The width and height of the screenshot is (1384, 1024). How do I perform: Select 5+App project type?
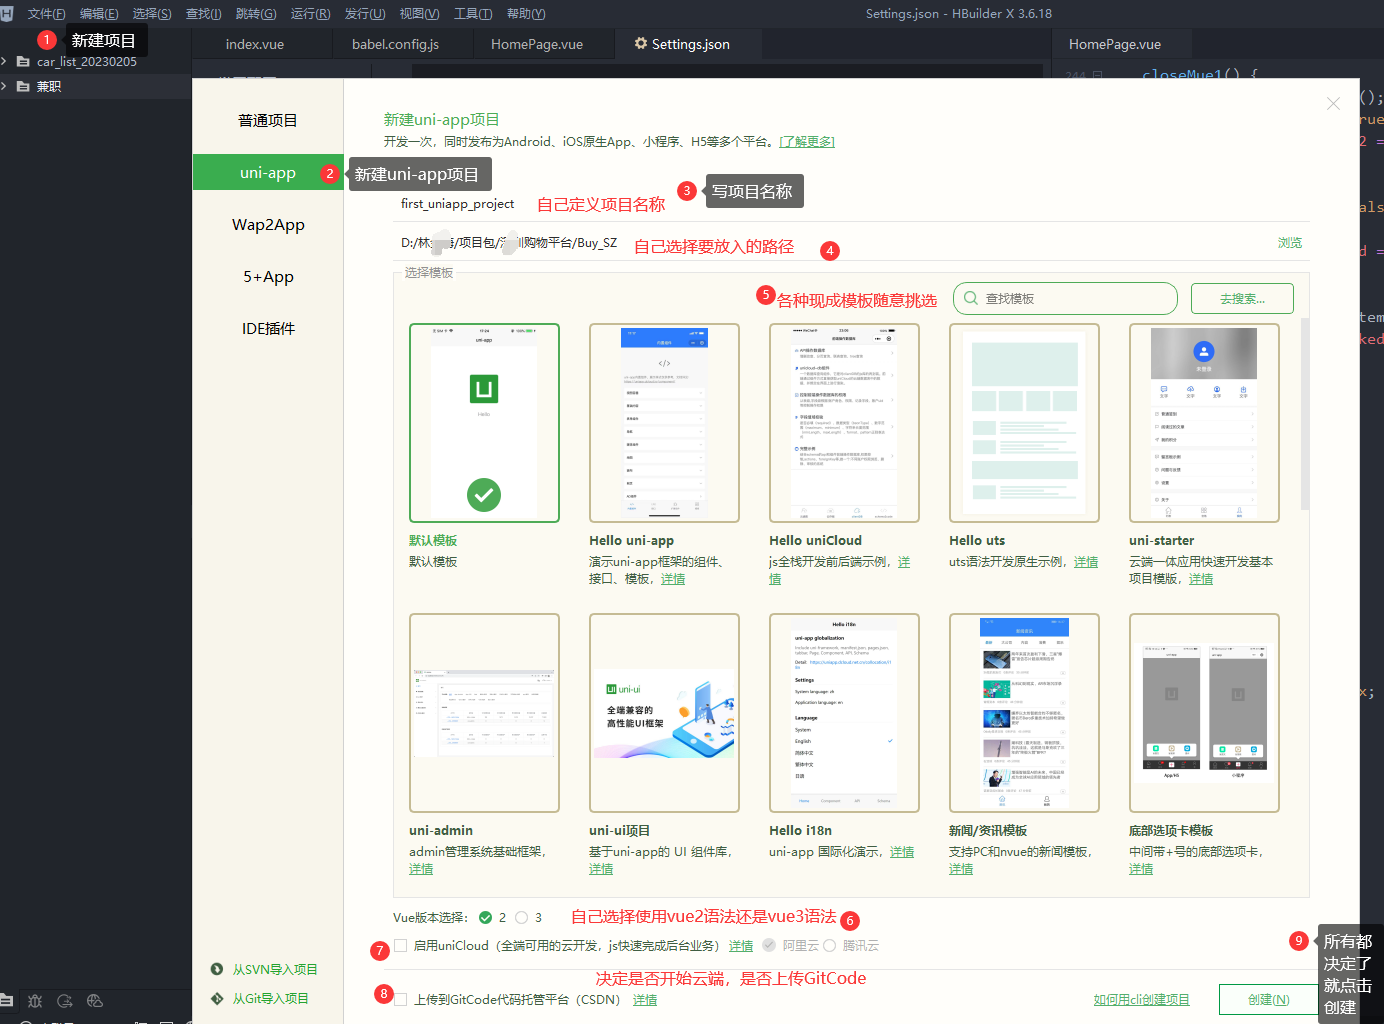268,276
